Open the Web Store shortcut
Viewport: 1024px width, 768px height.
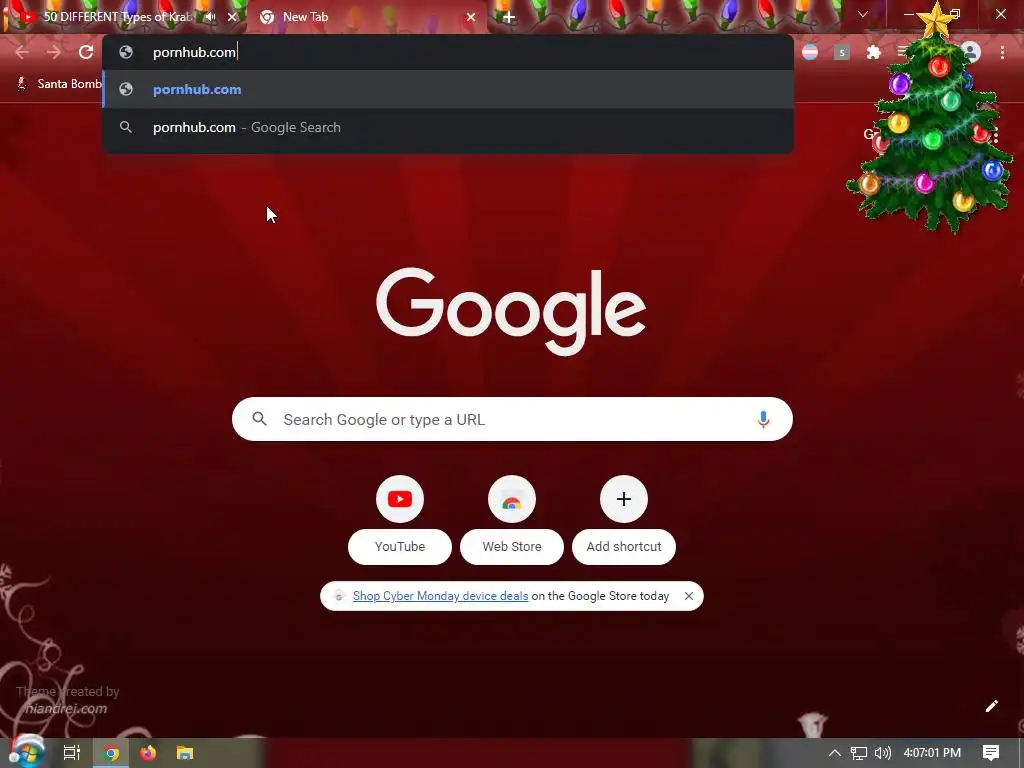pyautogui.click(x=512, y=519)
